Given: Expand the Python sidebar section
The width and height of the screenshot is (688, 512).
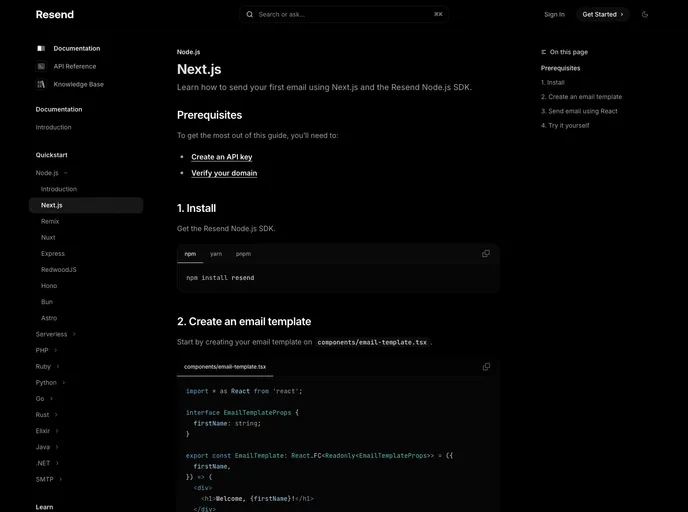Looking at the screenshot, I should 65,382.
